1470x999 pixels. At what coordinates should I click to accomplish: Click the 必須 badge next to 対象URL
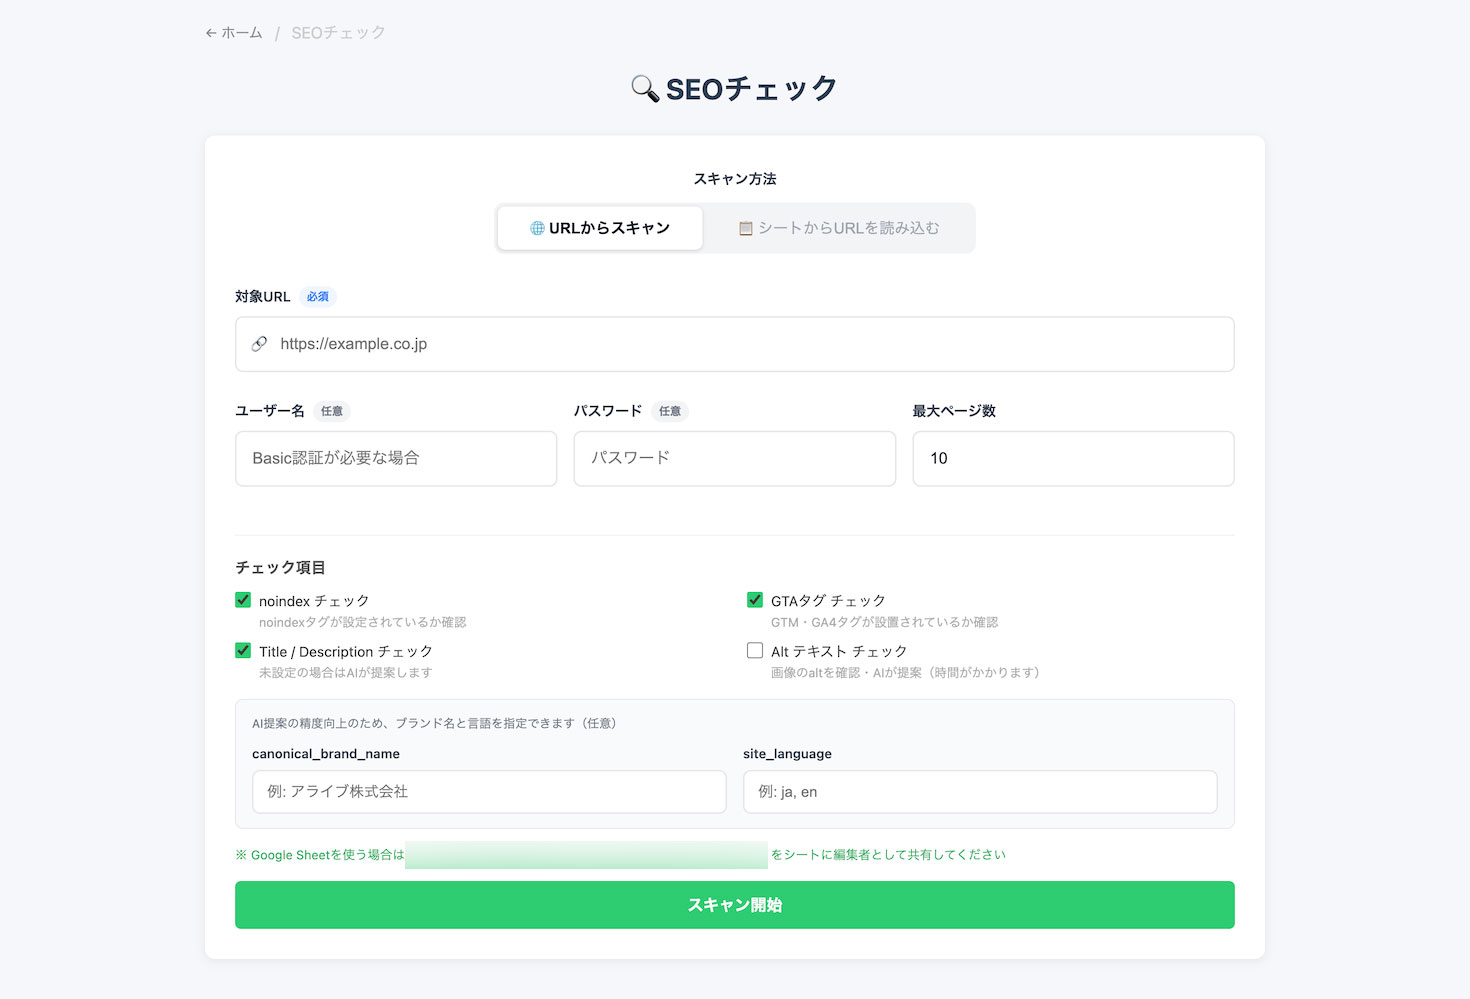pos(318,297)
